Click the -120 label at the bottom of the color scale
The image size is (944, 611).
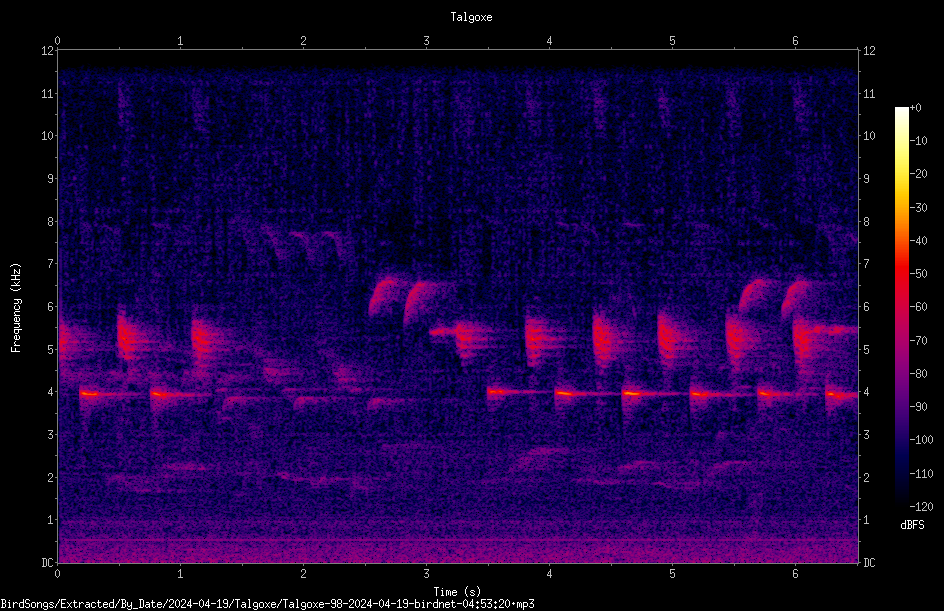[x=921, y=506]
